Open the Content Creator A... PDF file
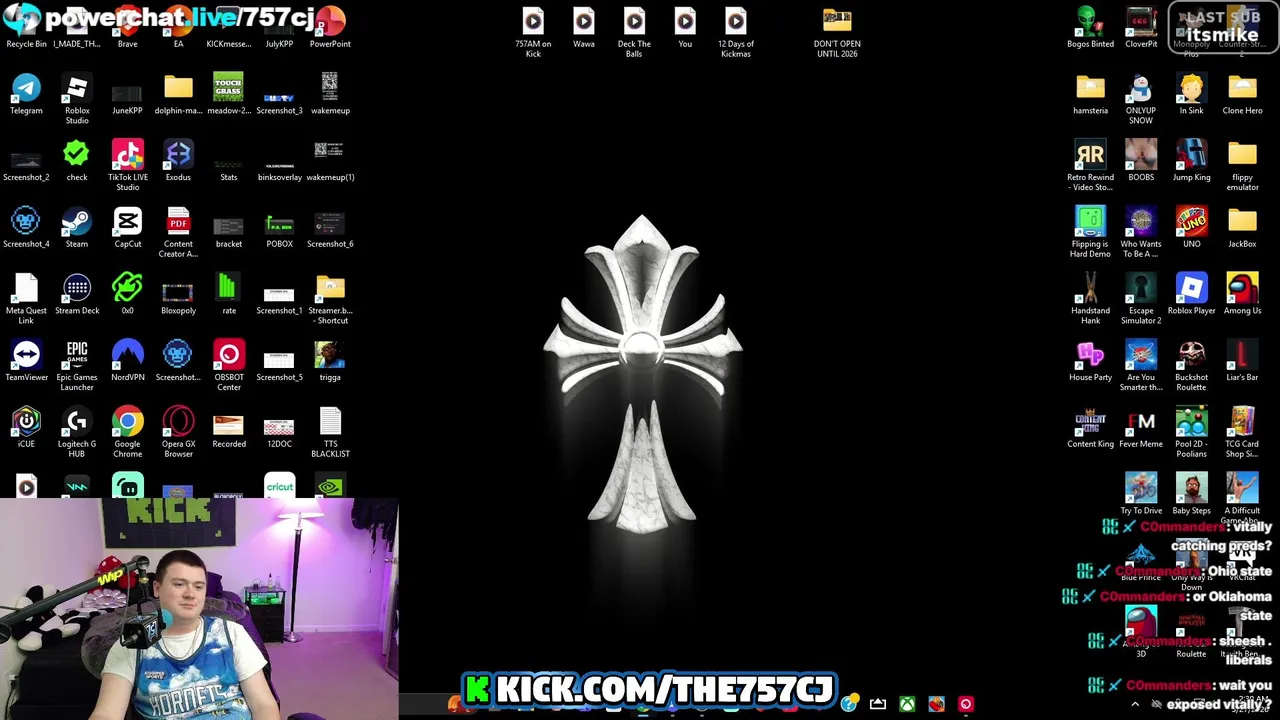 coord(178,232)
